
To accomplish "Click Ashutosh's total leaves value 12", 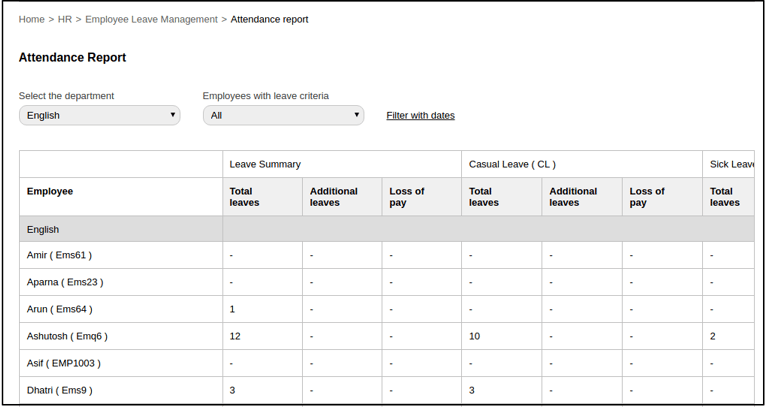I will pos(236,336).
